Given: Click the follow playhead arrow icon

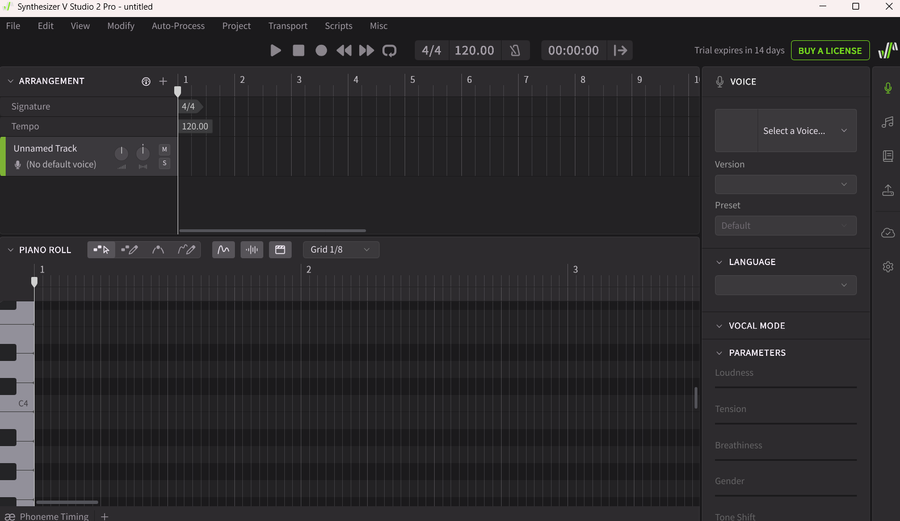Looking at the screenshot, I should click(x=620, y=50).
